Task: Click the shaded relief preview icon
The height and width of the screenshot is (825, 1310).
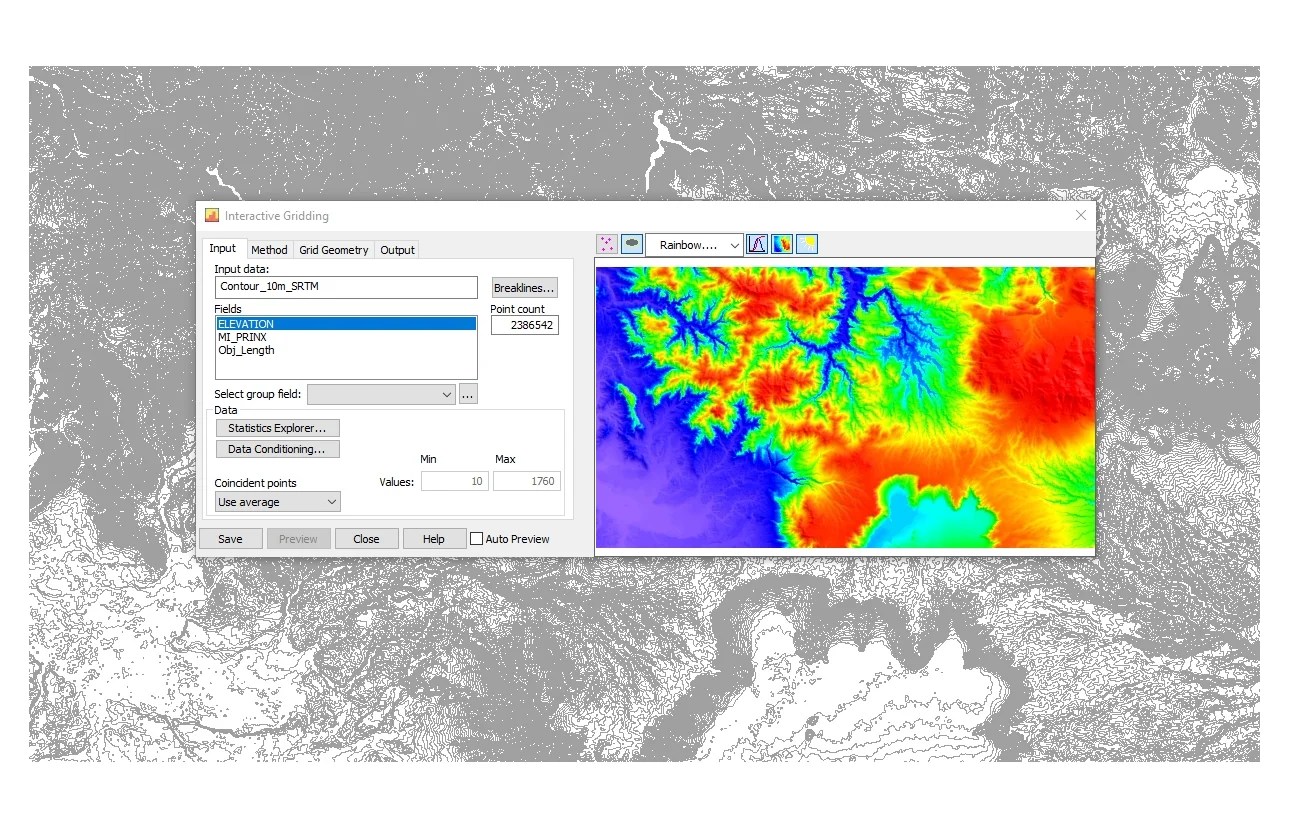Action: 631,244
